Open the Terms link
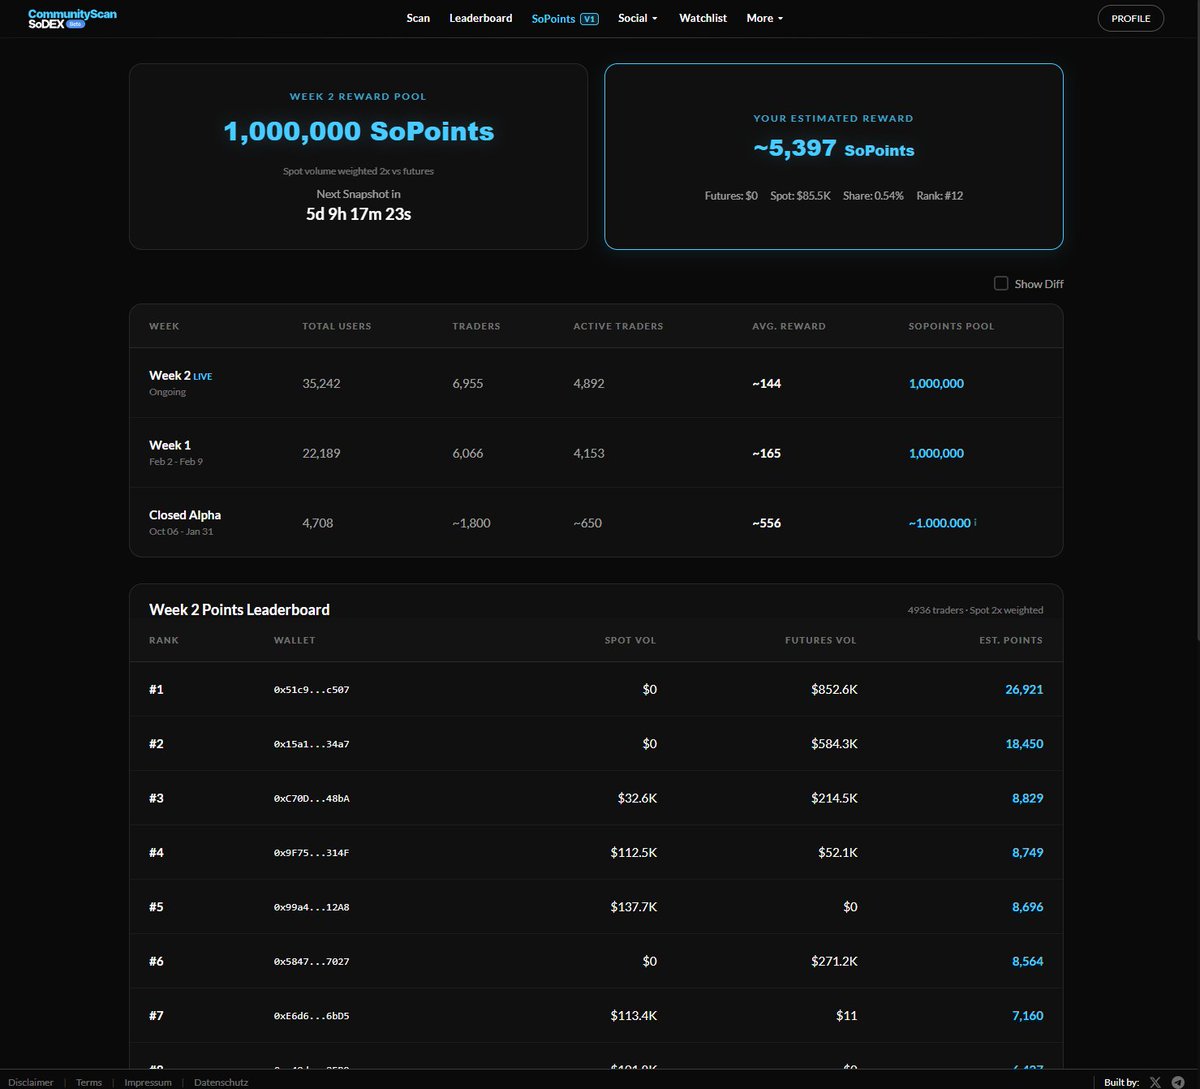 (89, 1082)
